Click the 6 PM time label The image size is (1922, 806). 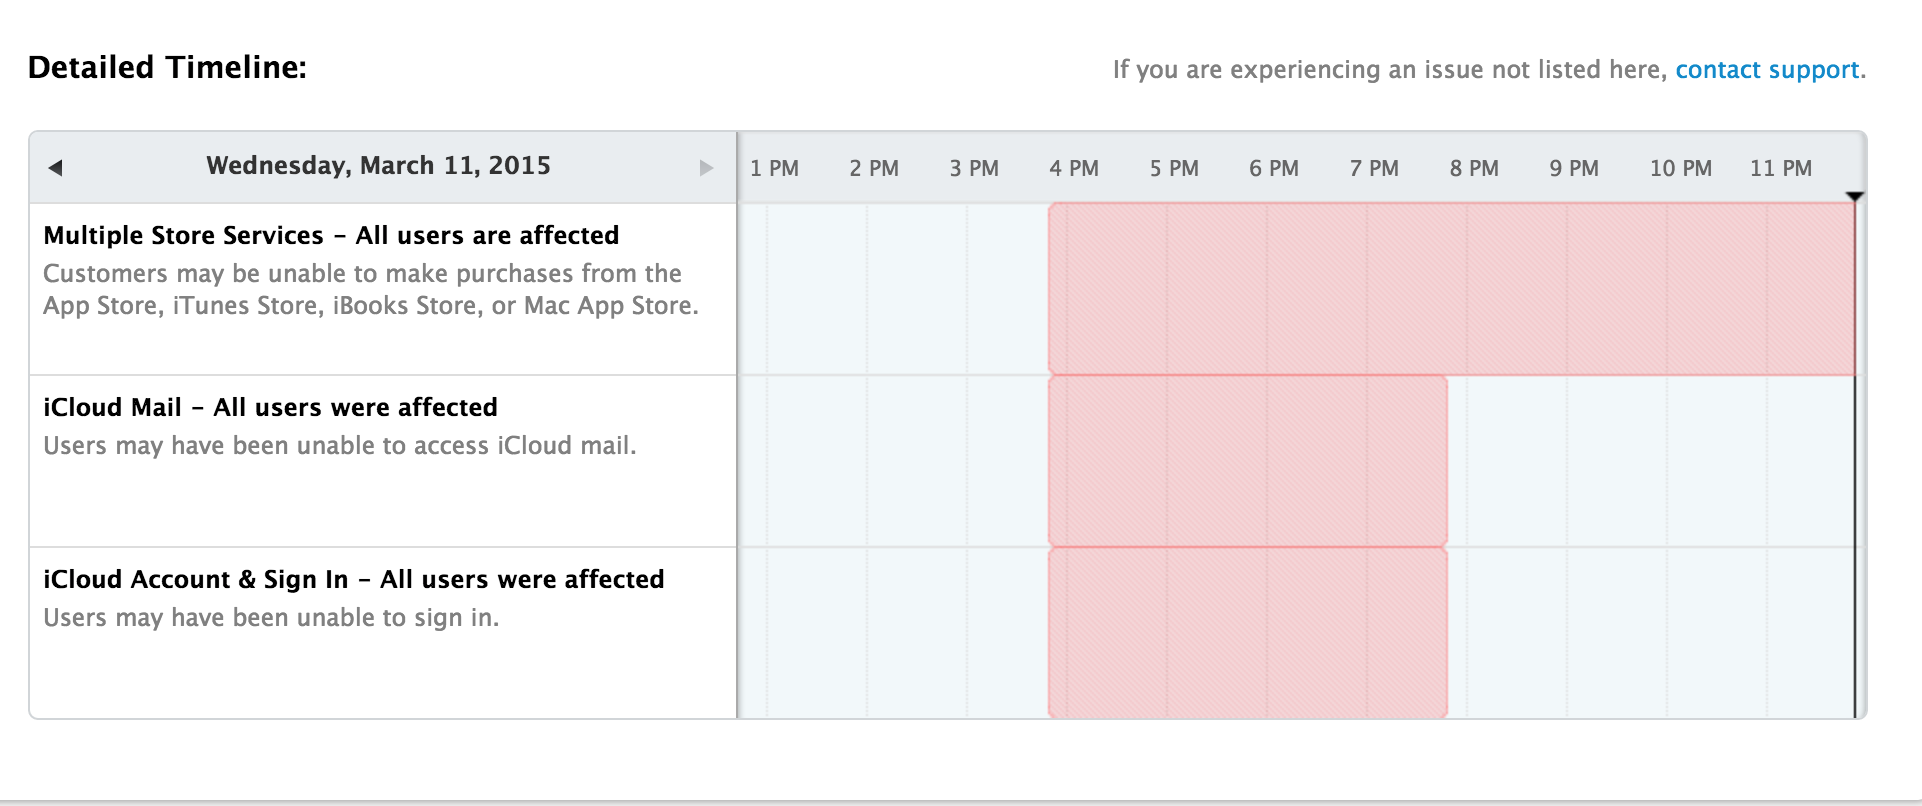pyautogui.click(x=1274, y=168)
